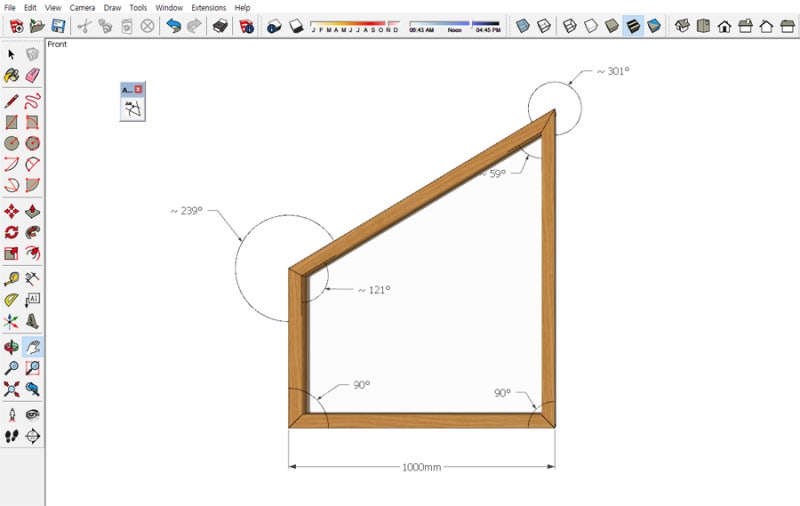The image size is (800, 506).
Task: Select the Zoom magnifier tool
Action: pos(11,368)
